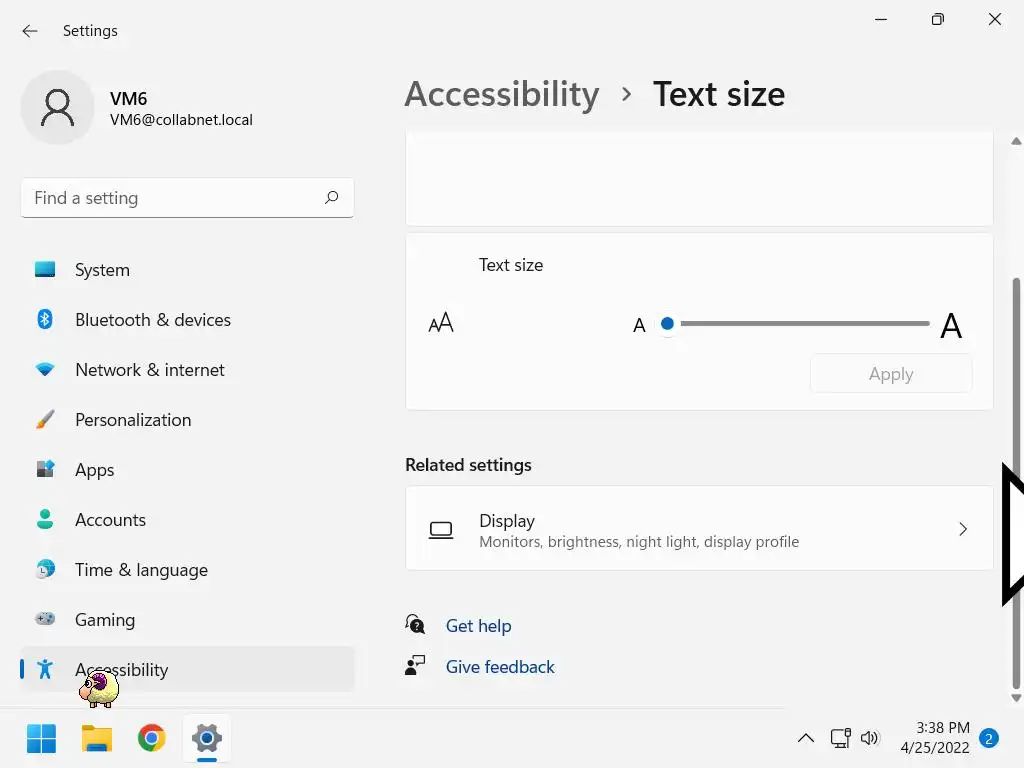Click the search magnifier icon

pos(331,198)
